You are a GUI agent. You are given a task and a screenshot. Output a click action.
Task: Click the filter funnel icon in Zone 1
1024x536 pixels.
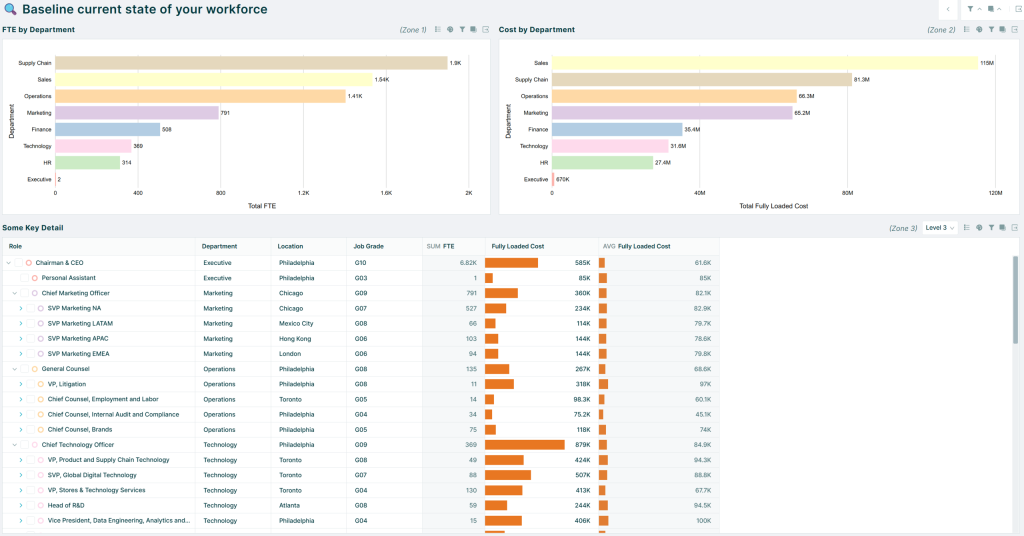(x=462, y=29)
